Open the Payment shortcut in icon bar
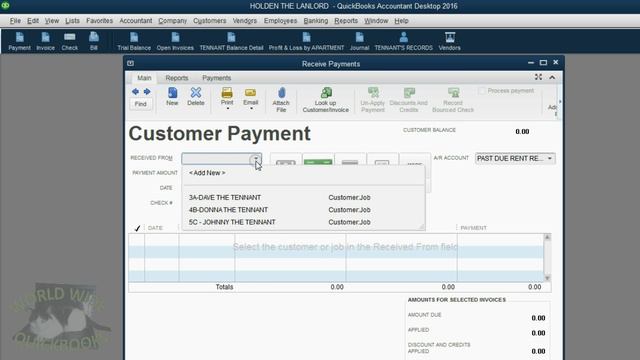This screenshot has width=640, height=360. pyautogui.click(x=19, y=42)
